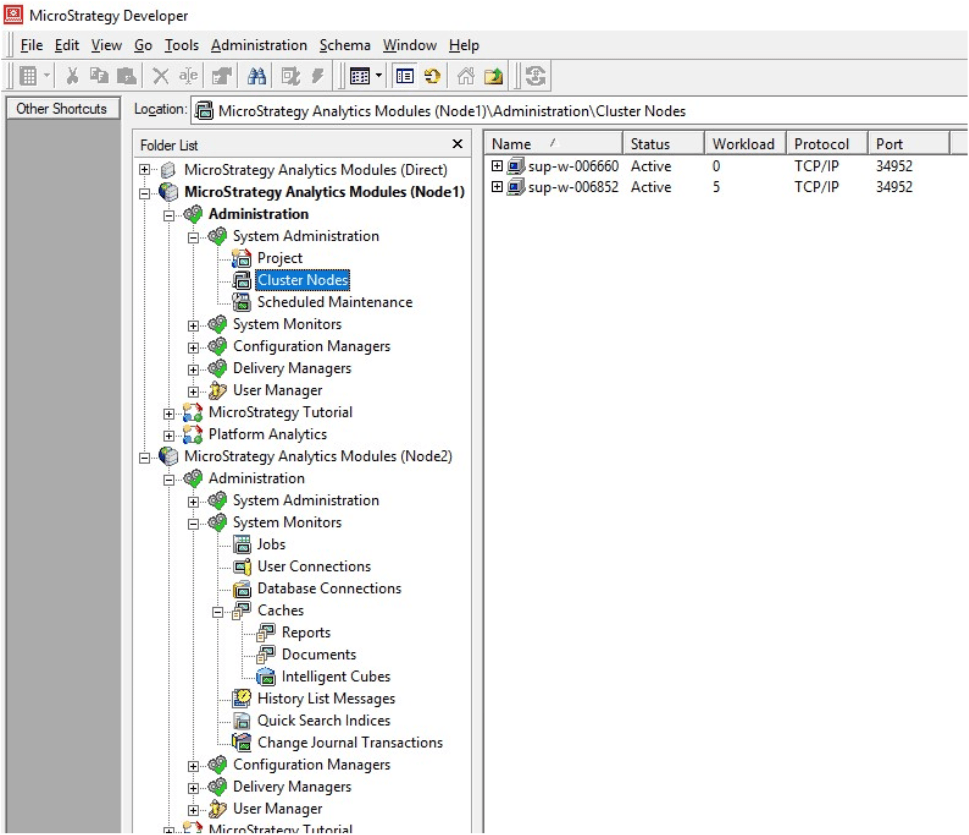The height and width of the screenshot is (835, 969).
Task: Sort by the Port column header
Action: tap(908, 144)
